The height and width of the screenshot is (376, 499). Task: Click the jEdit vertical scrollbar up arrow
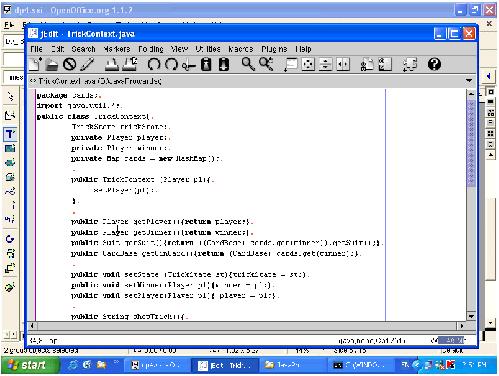[x=471, y=94]
